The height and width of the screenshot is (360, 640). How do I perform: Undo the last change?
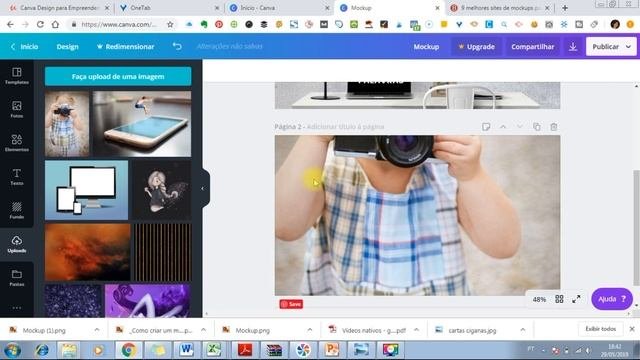coord(177,47)
